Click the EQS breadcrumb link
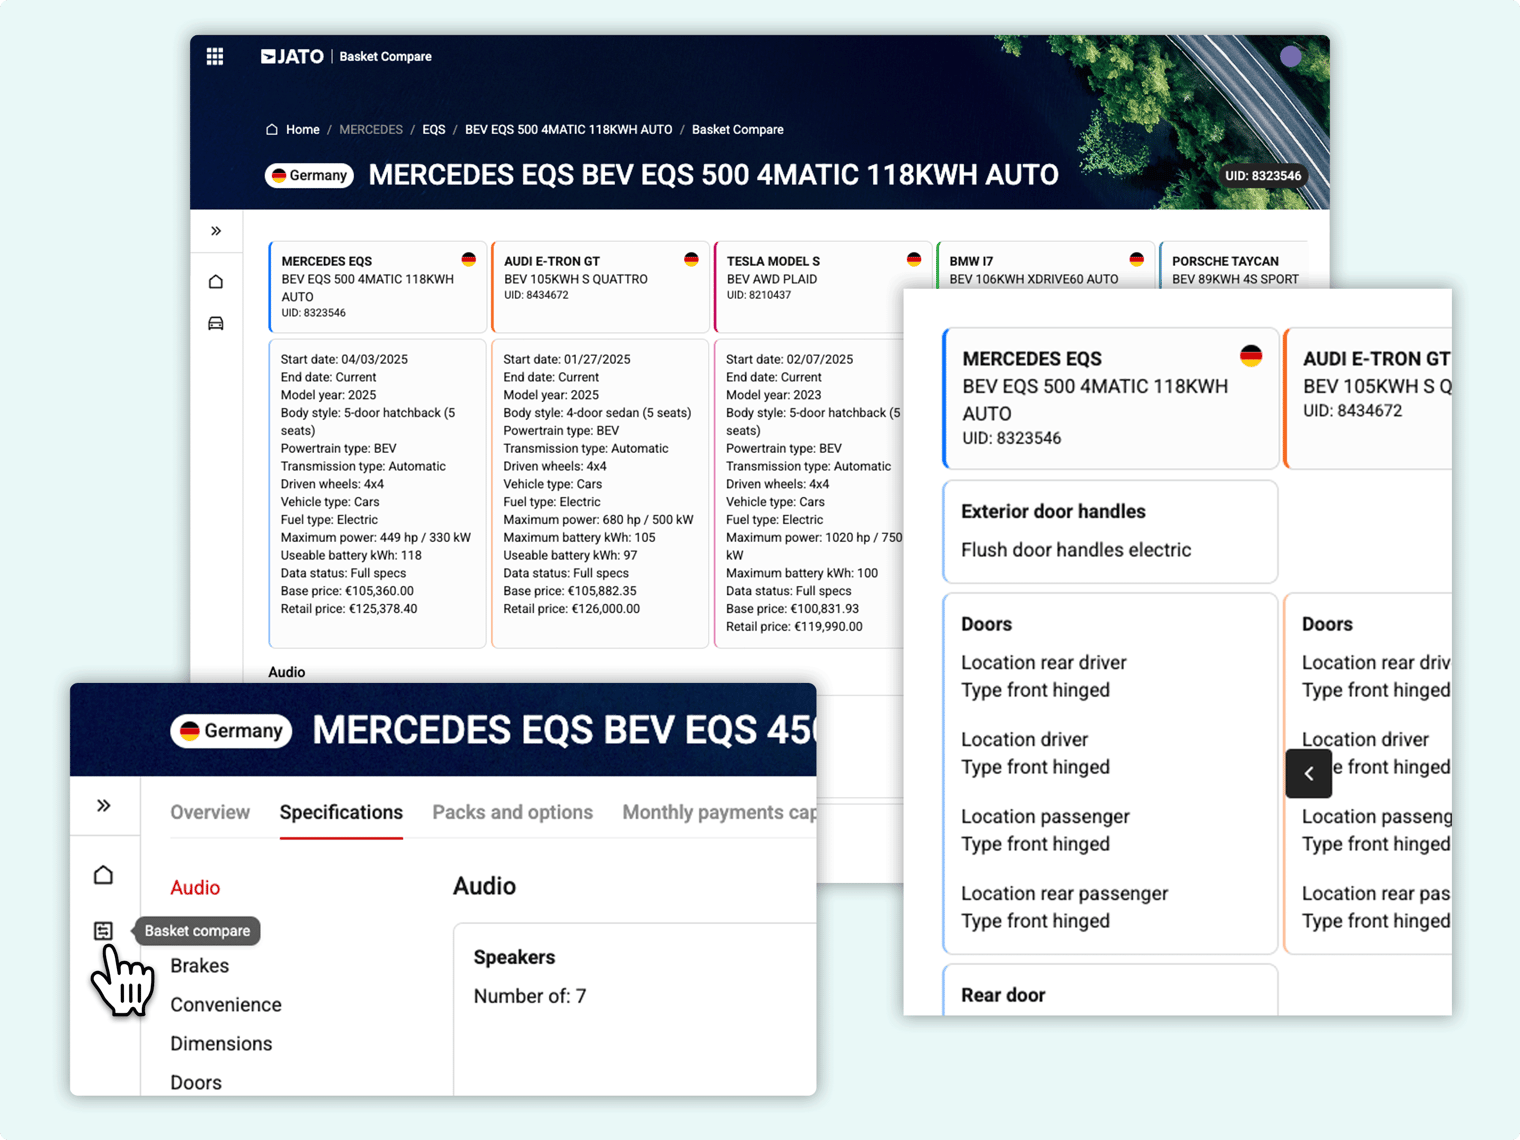1520x1140 pixels. click(433, 129)
